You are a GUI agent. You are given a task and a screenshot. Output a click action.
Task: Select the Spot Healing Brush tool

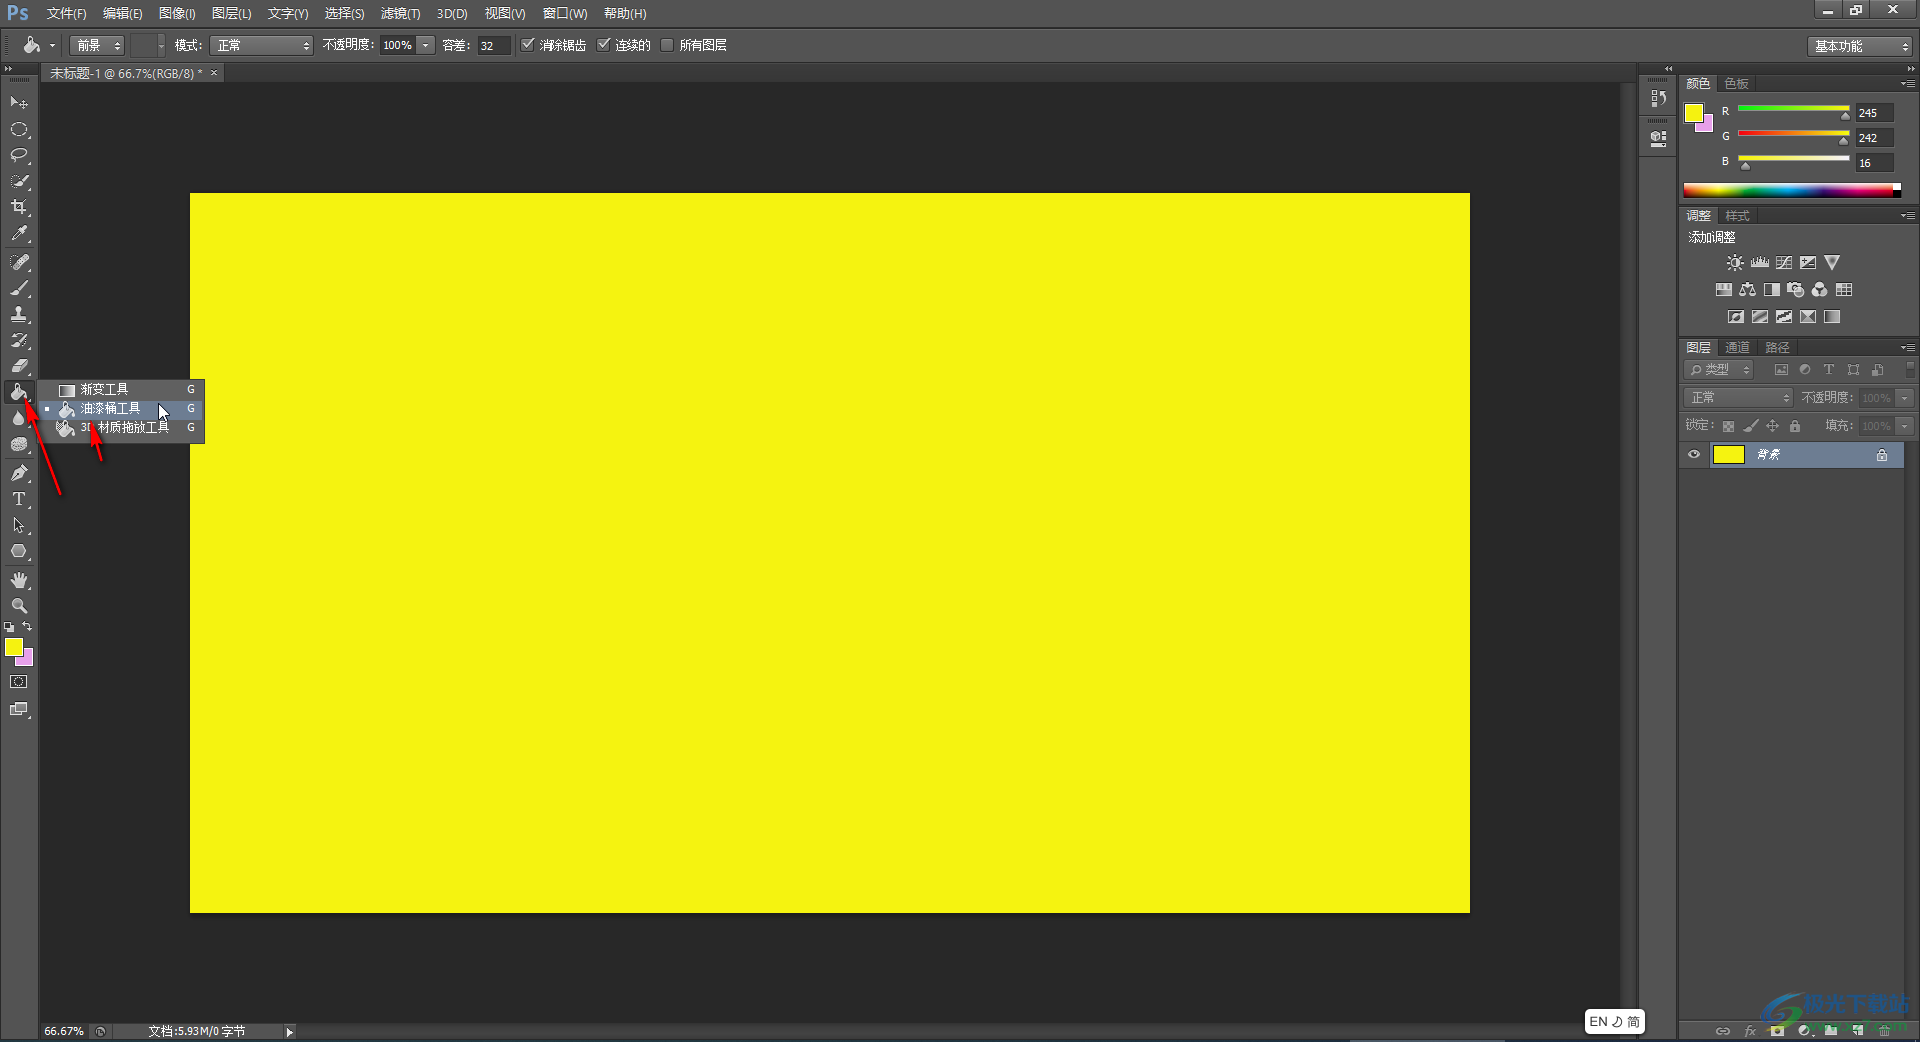19,262
